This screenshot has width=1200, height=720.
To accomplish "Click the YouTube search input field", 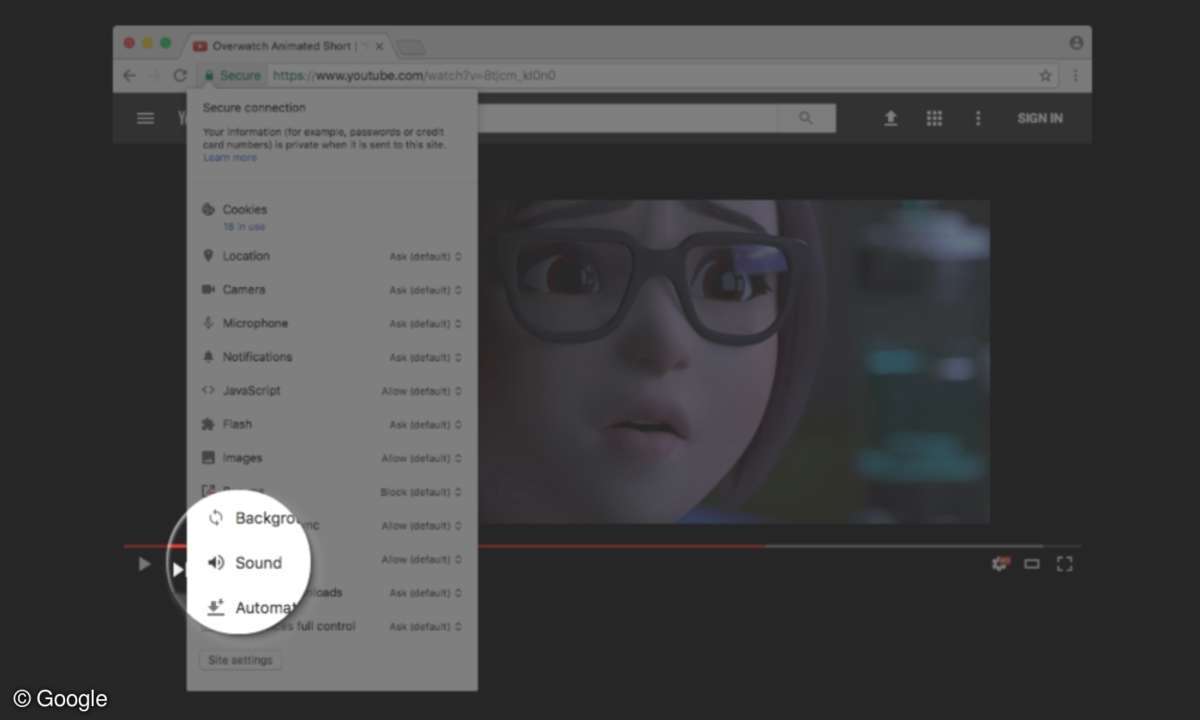I will 628,118.
